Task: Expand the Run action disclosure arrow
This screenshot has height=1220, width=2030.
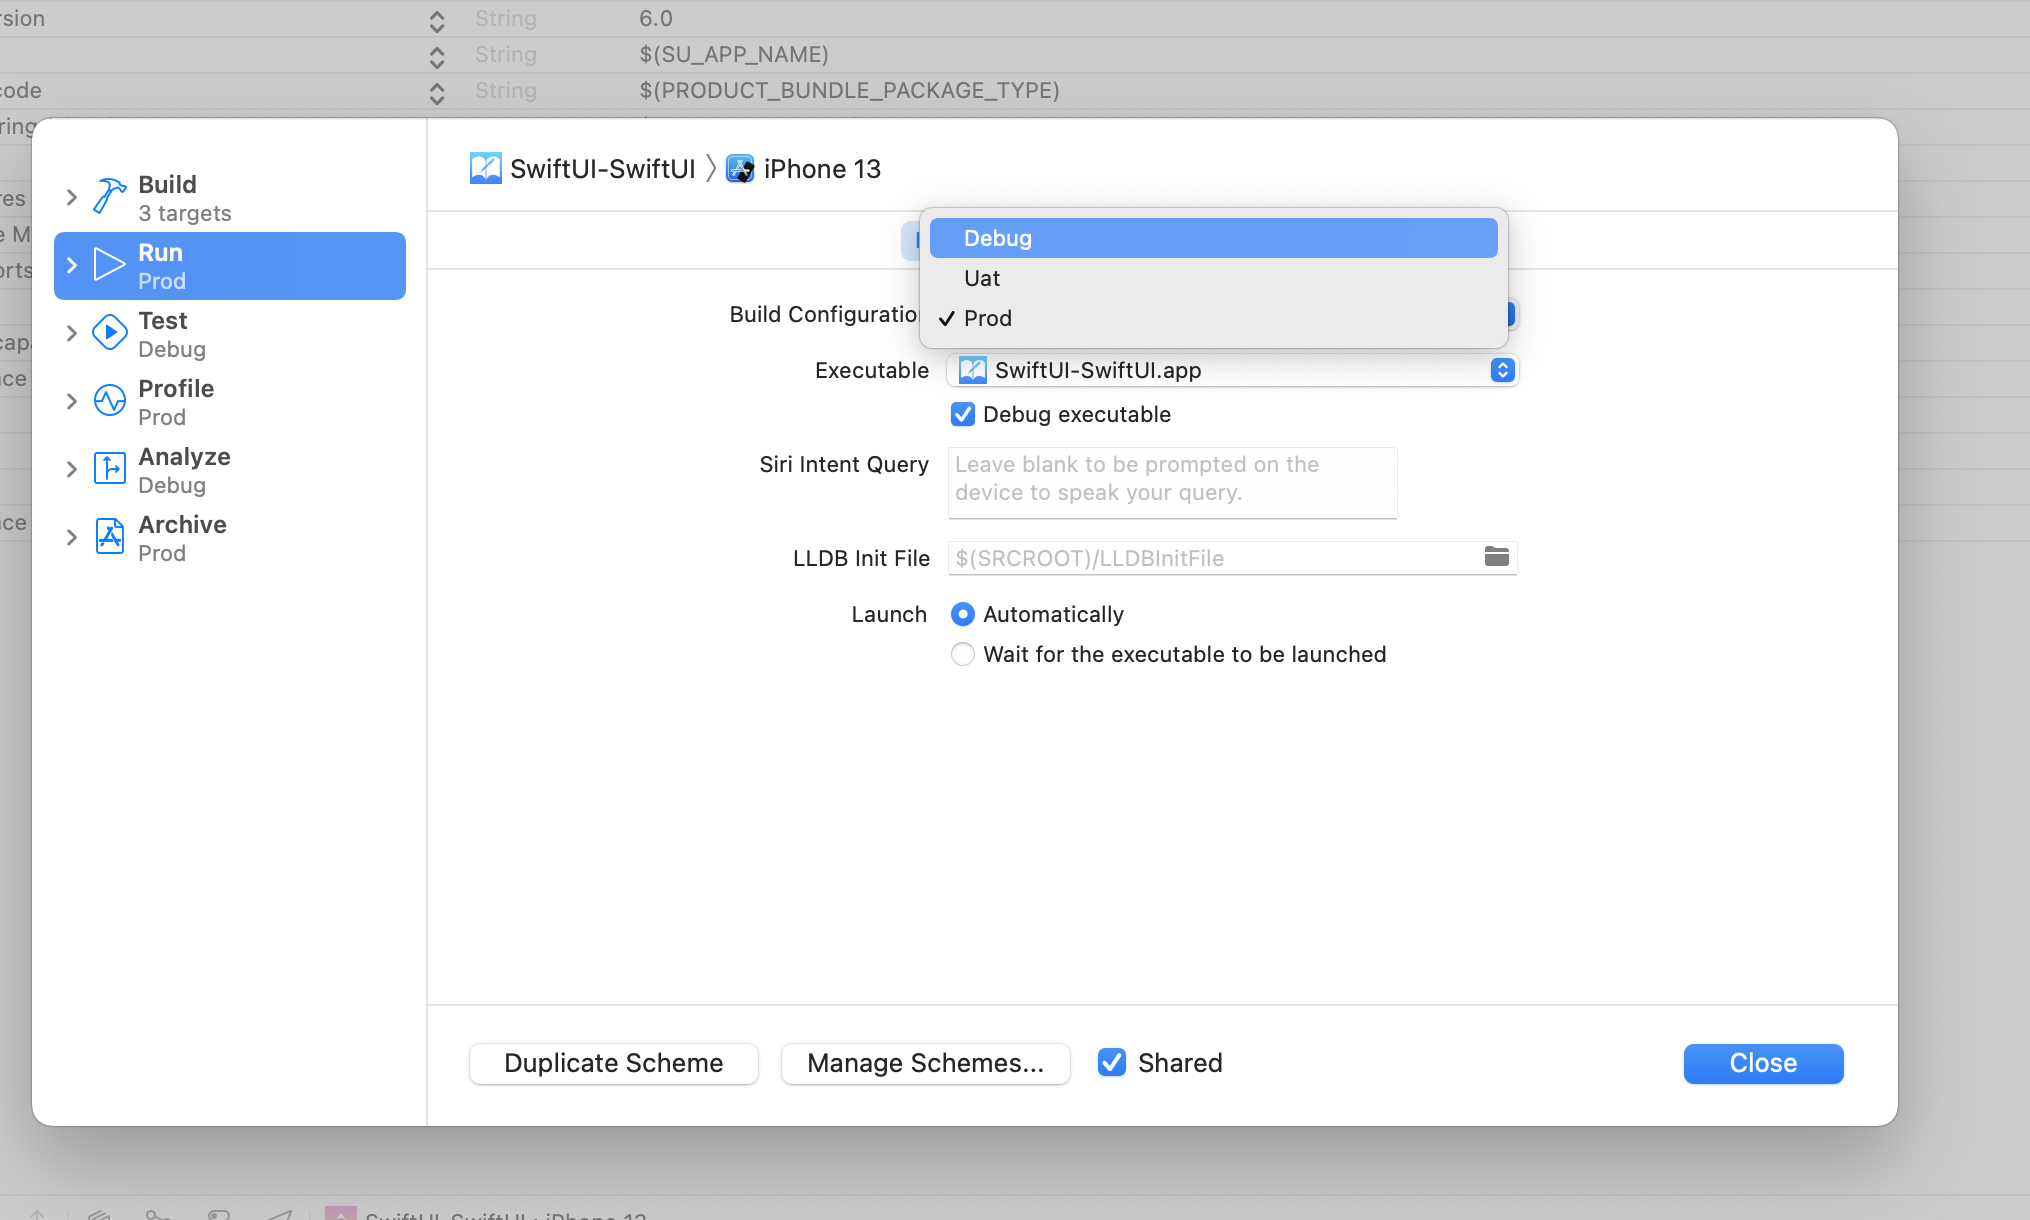Action: point(71,265)
